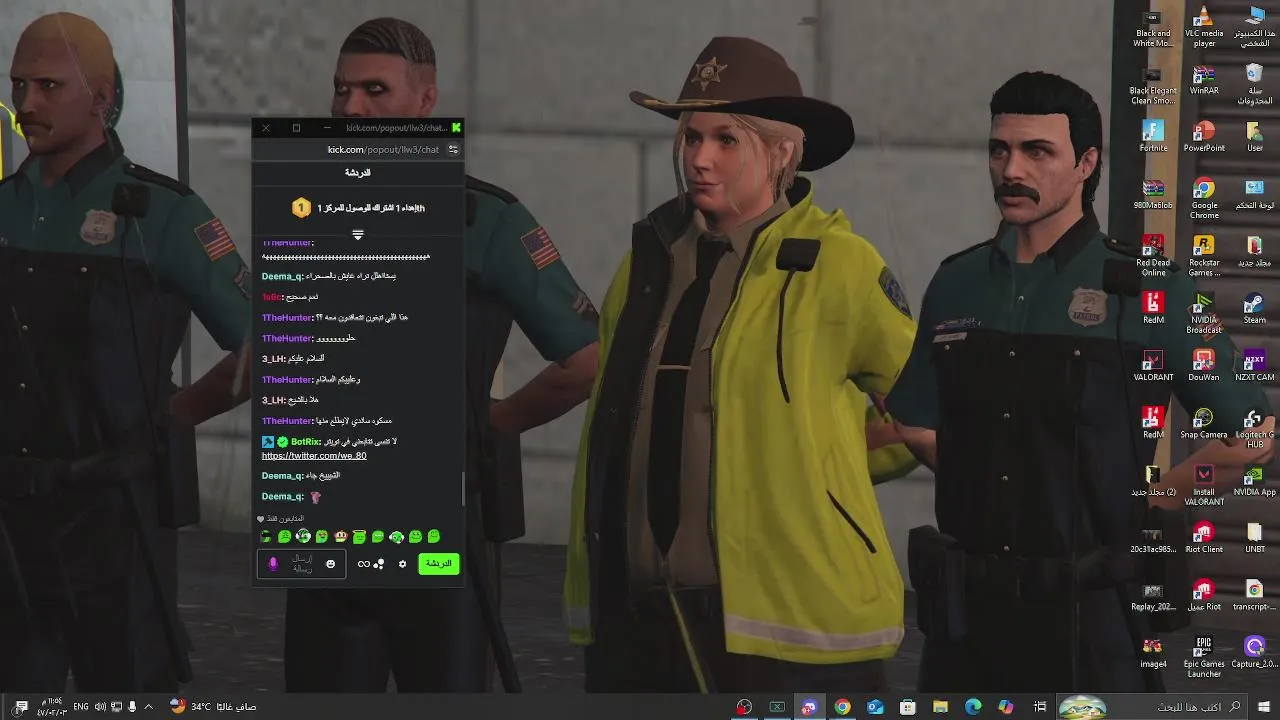This screenshot has height=720, width=1280.
Task: Open Google Chrome from the taskbar
Action: coord(842,707)
